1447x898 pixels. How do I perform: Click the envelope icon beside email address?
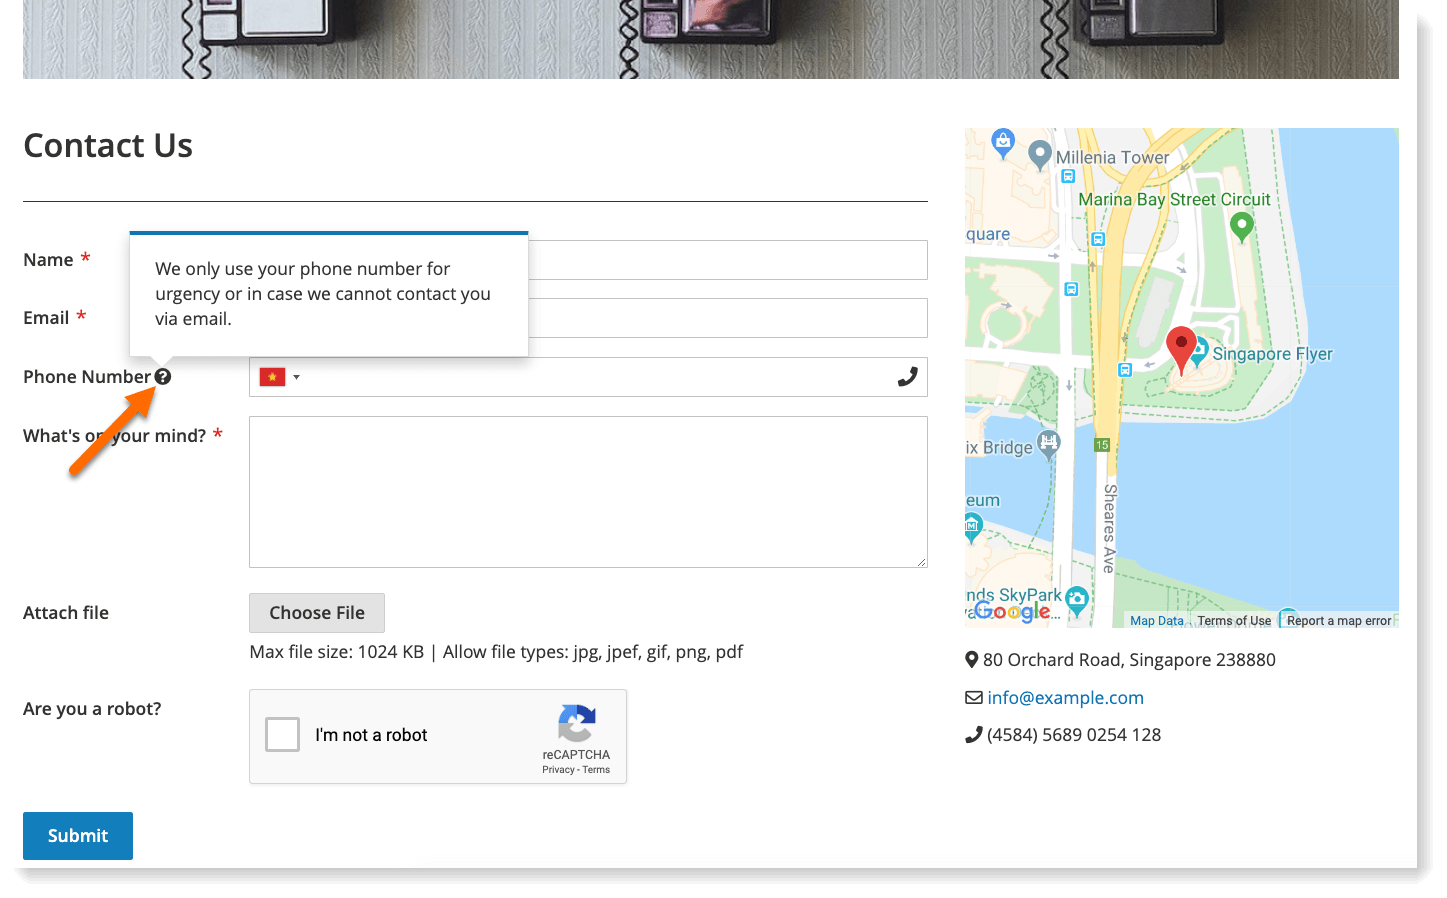tap(973, 698)
